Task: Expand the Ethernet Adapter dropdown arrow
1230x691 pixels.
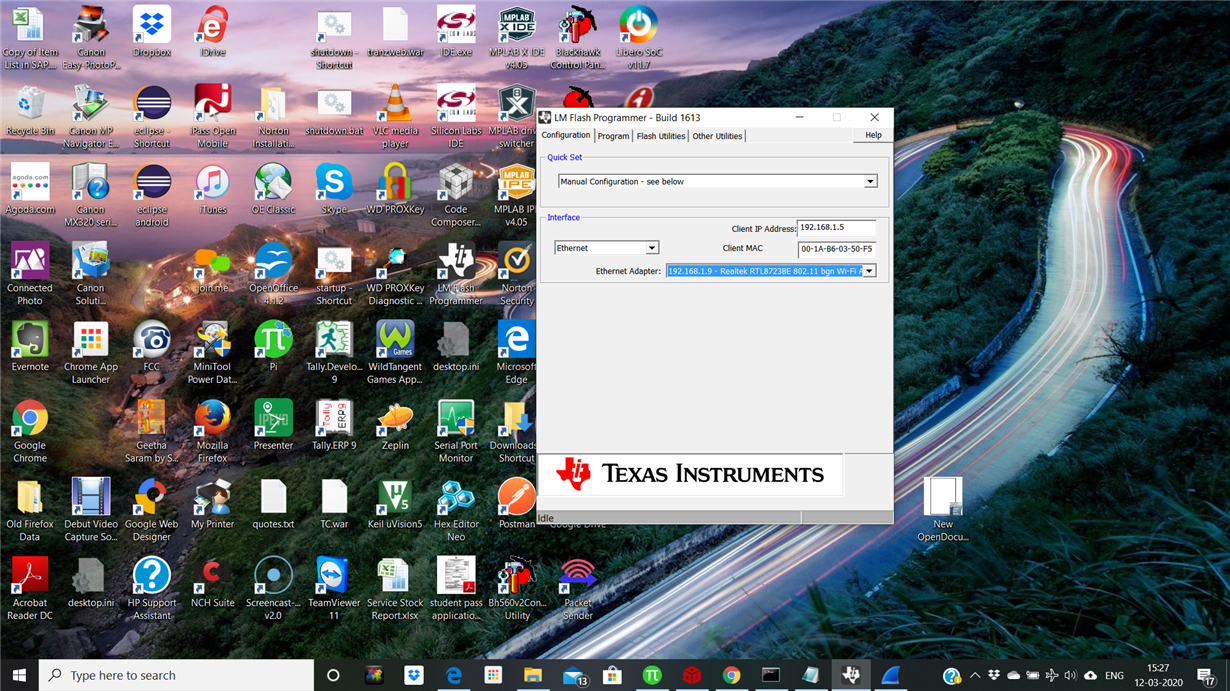Action: click(x=869, y=271)
